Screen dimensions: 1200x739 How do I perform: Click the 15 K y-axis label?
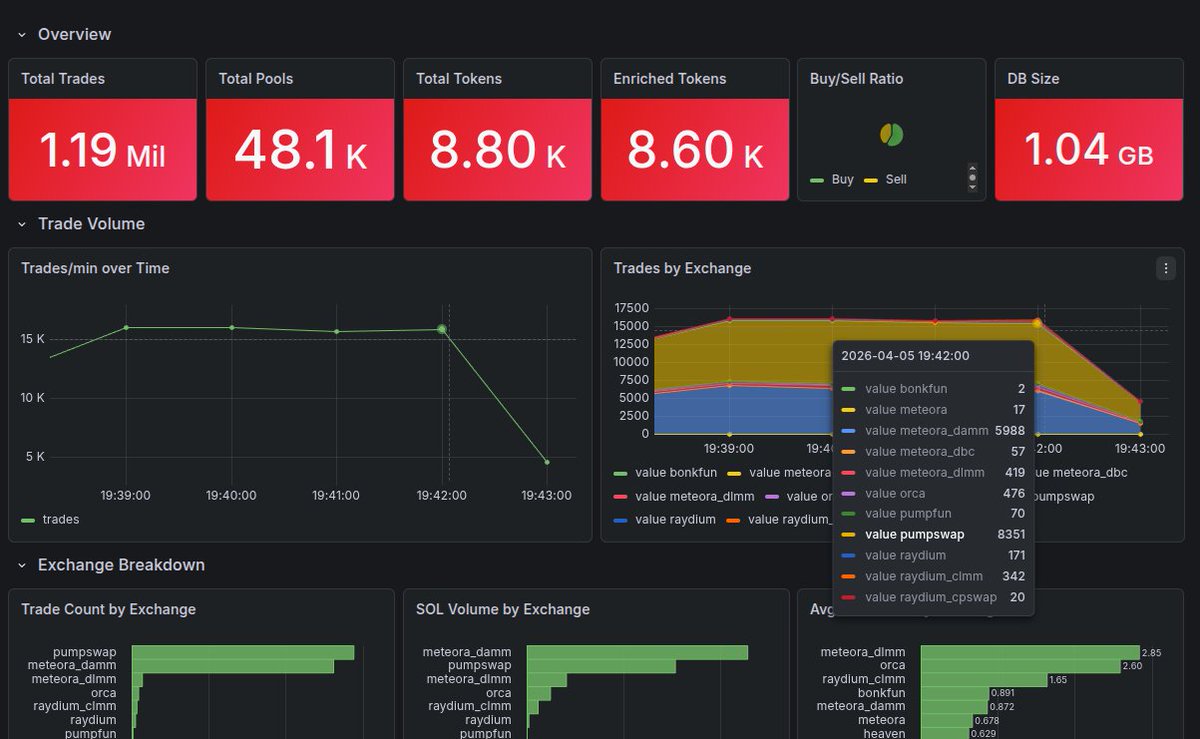pos(33,339)
